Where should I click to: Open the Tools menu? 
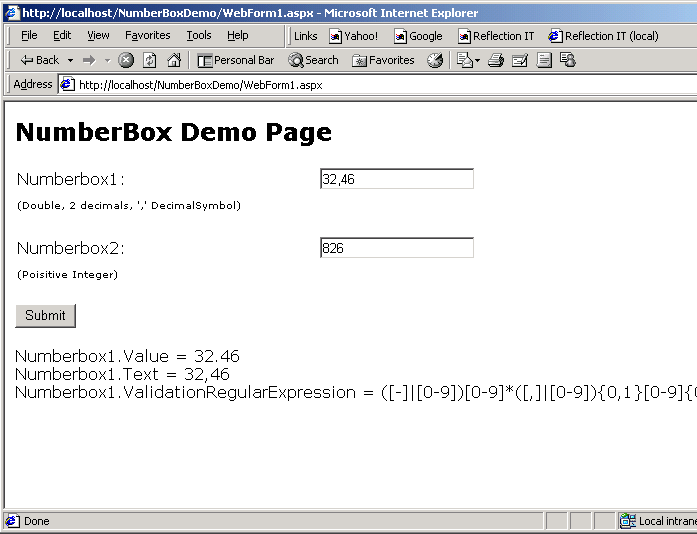point(198,35)
